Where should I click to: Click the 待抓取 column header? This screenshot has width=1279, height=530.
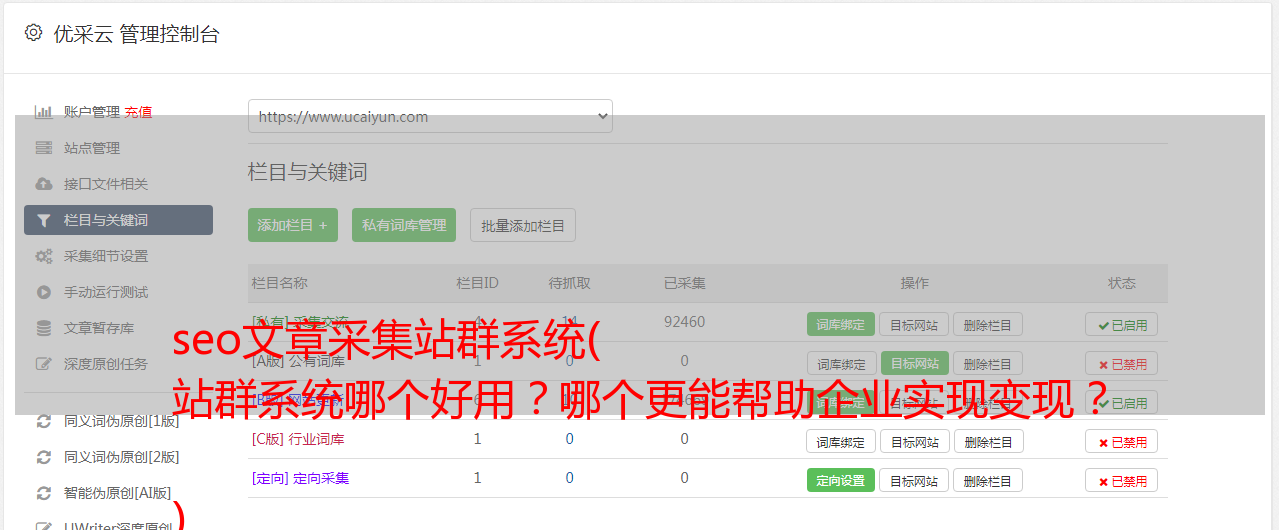[x=569, y=283]
